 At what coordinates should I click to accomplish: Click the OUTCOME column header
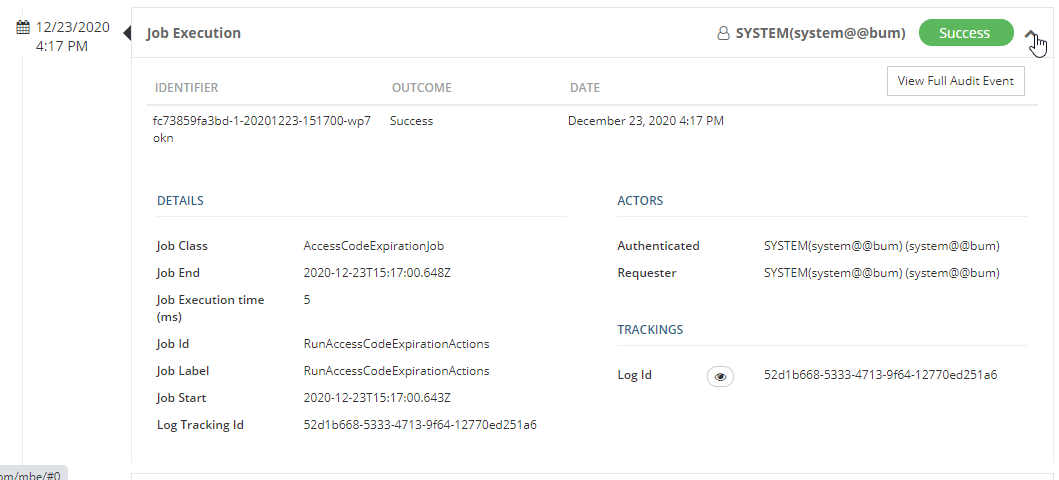coord(421,88)
